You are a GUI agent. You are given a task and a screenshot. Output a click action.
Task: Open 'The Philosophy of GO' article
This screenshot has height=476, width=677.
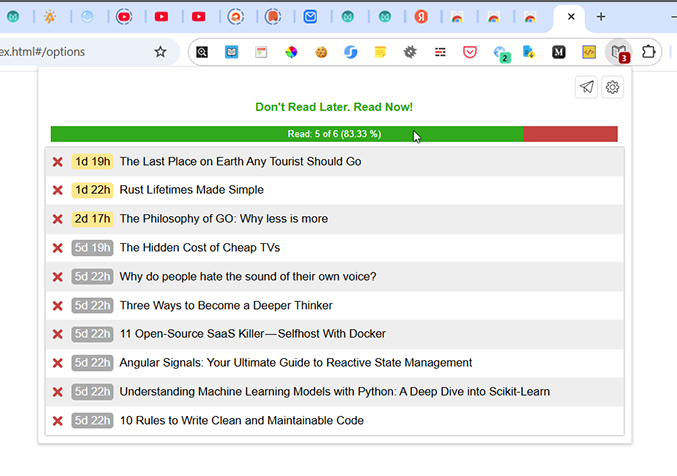[223, 219]
